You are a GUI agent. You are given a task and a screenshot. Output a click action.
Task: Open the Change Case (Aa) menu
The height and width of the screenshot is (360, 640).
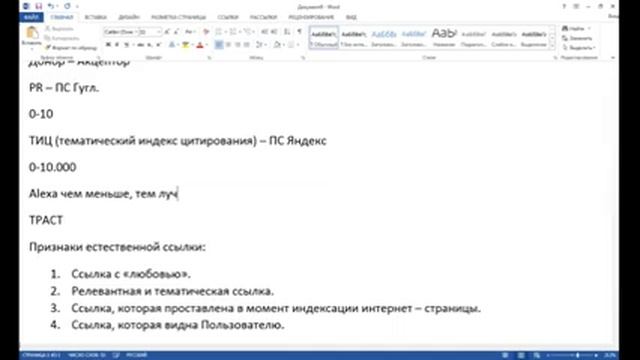(189, 32)
